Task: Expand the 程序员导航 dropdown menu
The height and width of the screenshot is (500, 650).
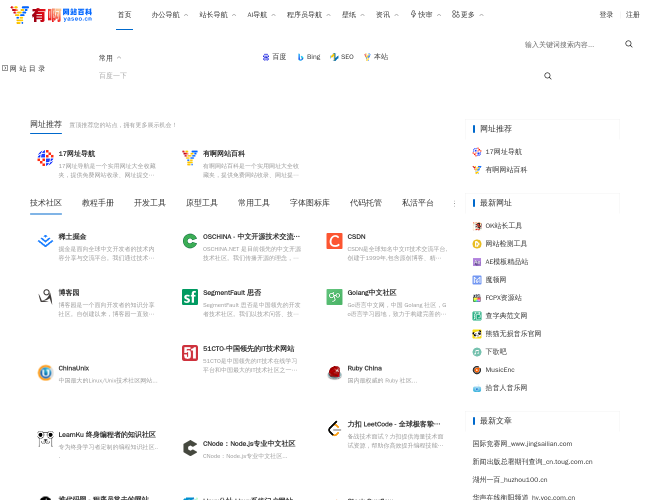Action: click(x=308, y=15)
